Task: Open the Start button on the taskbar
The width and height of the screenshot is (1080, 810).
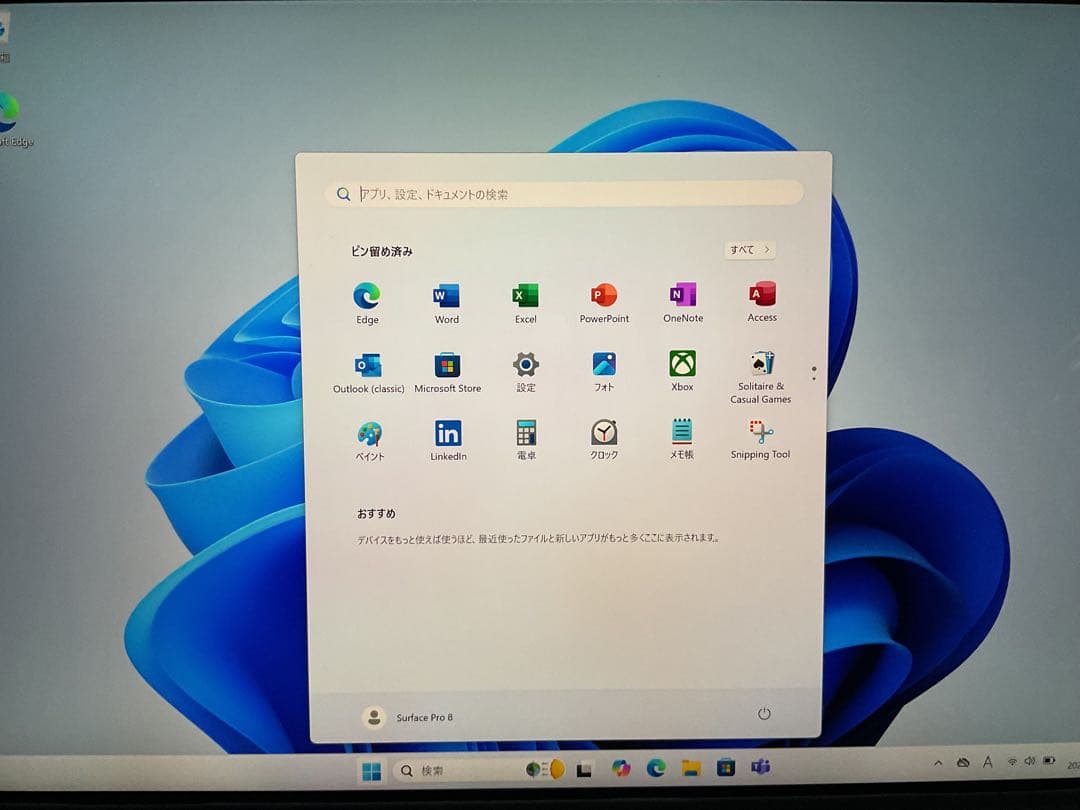Action: (374, 770)
